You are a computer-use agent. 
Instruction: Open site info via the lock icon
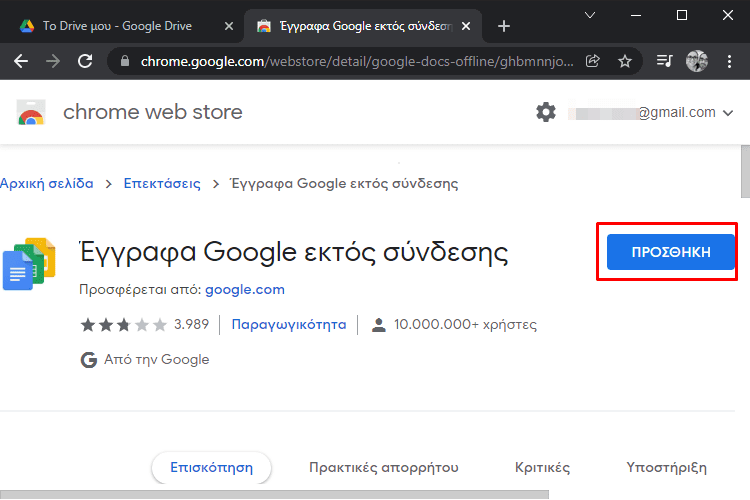coord(125,61)
